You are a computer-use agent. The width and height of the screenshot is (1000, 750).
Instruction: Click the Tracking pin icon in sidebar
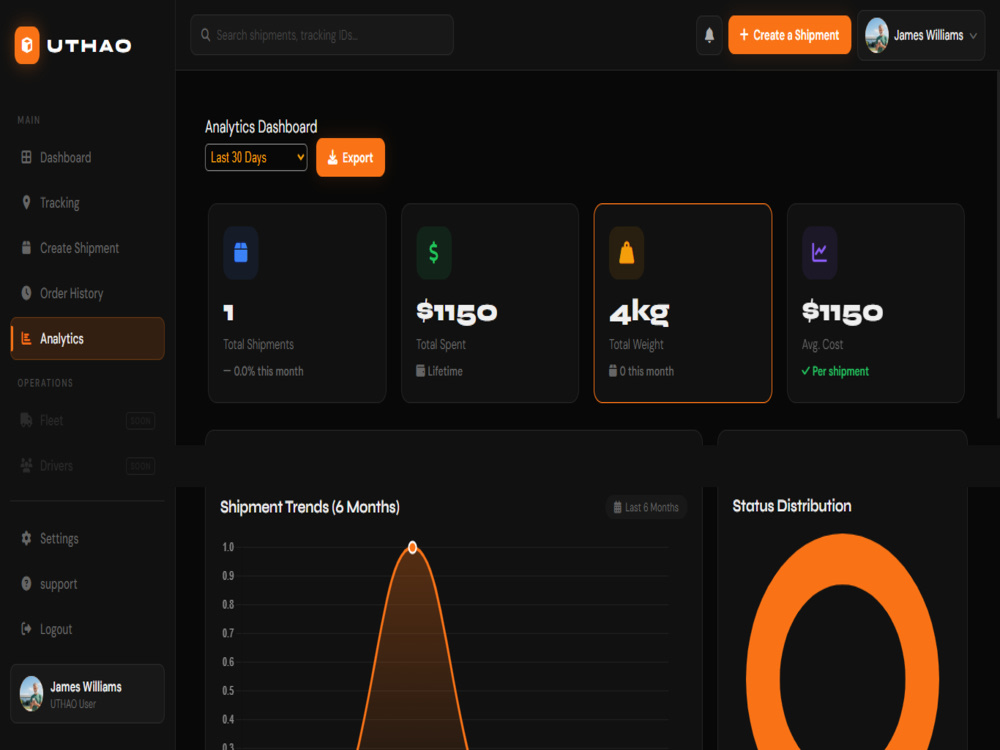click(26, 202)
